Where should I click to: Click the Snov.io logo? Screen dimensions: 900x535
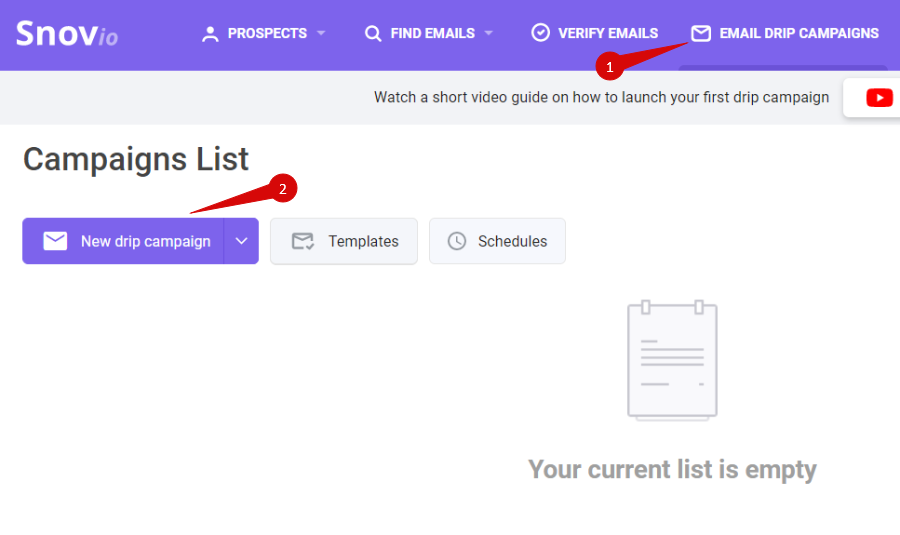67,33
